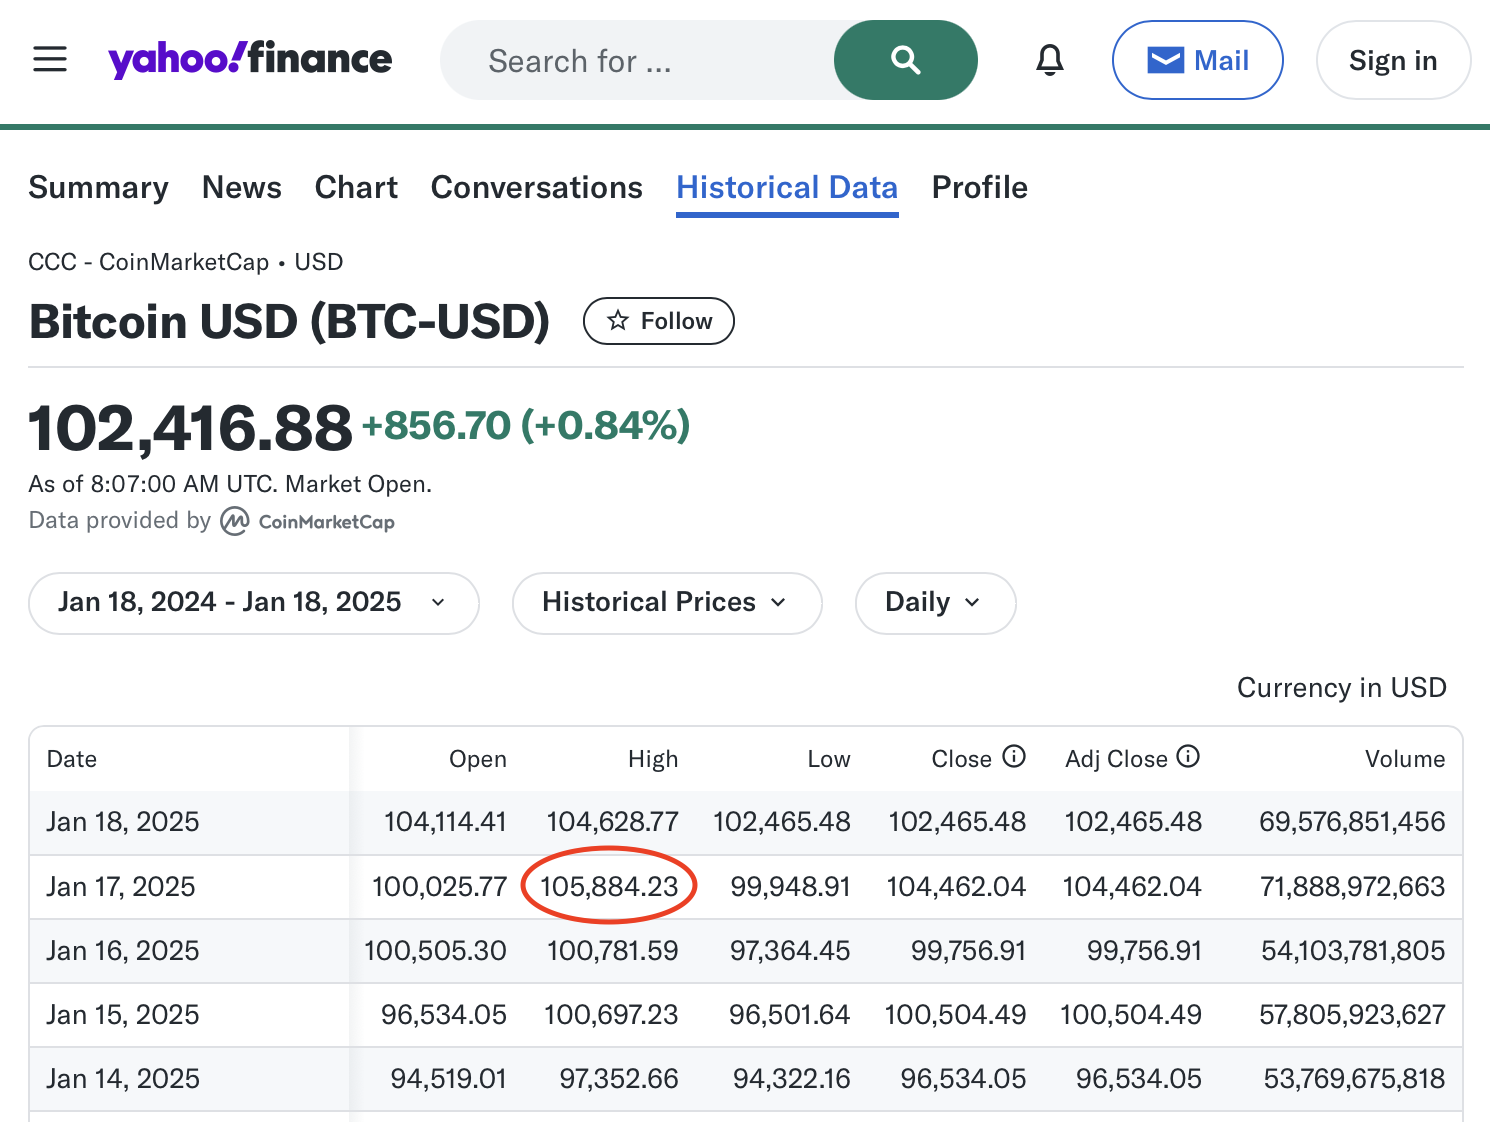The height and width of the screenshot is (1122, 1490).
Task: Click the current price 102,416.88
Action: tap(190, 428)
